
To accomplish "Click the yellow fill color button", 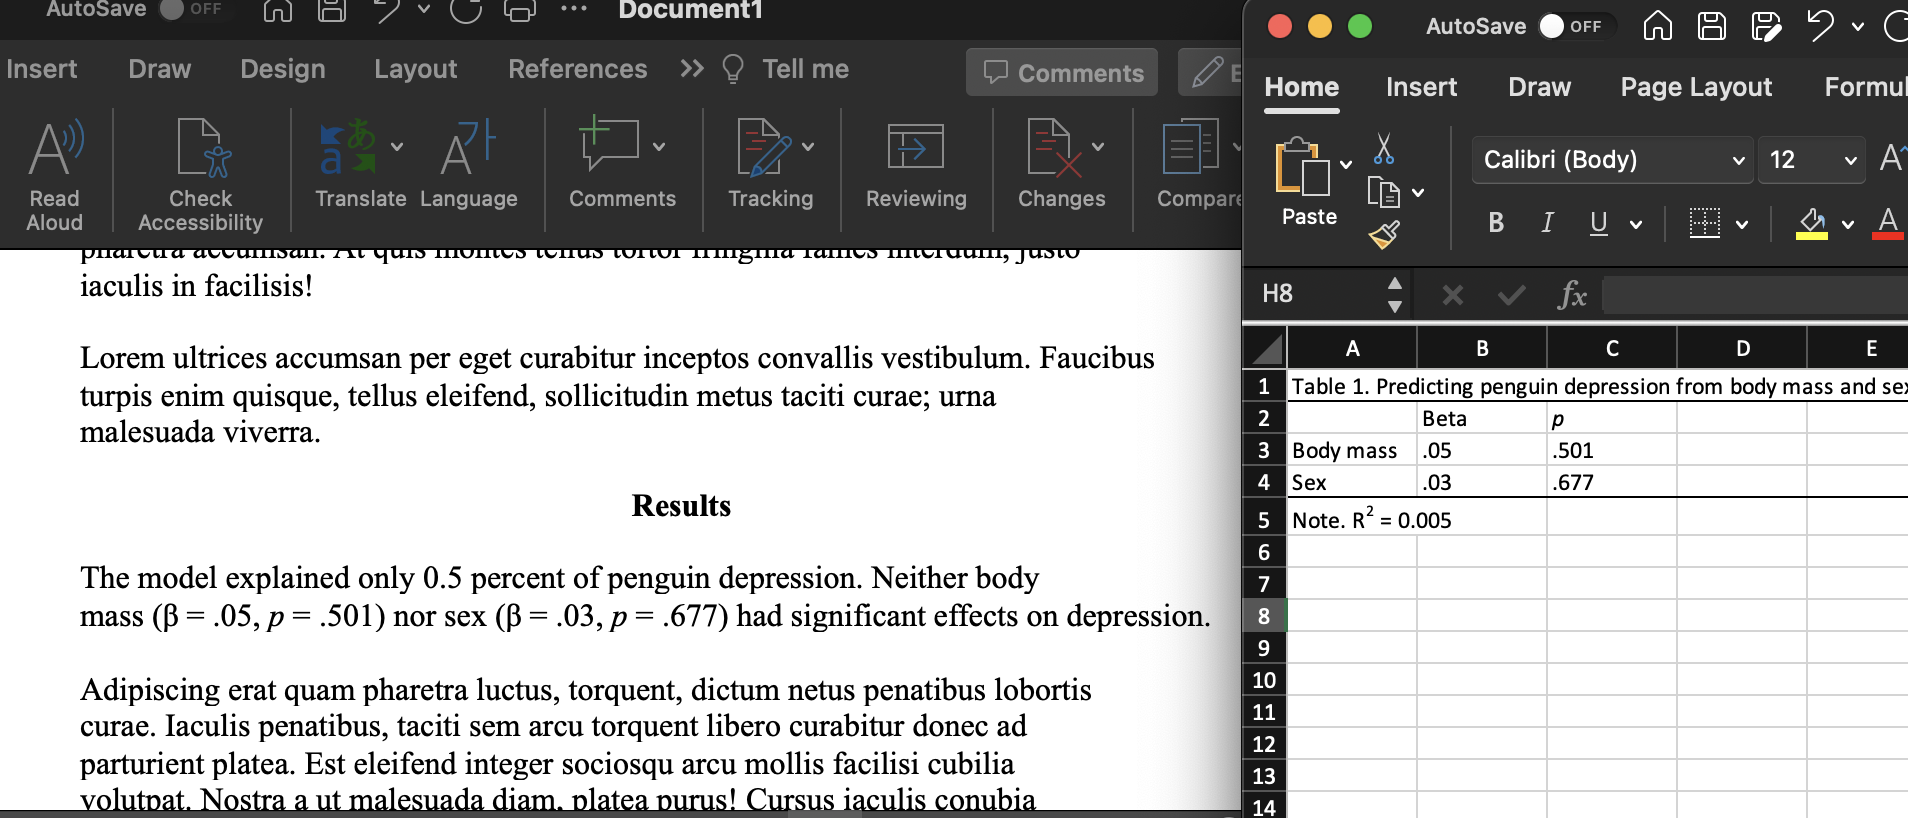I will click(1812, 223).
